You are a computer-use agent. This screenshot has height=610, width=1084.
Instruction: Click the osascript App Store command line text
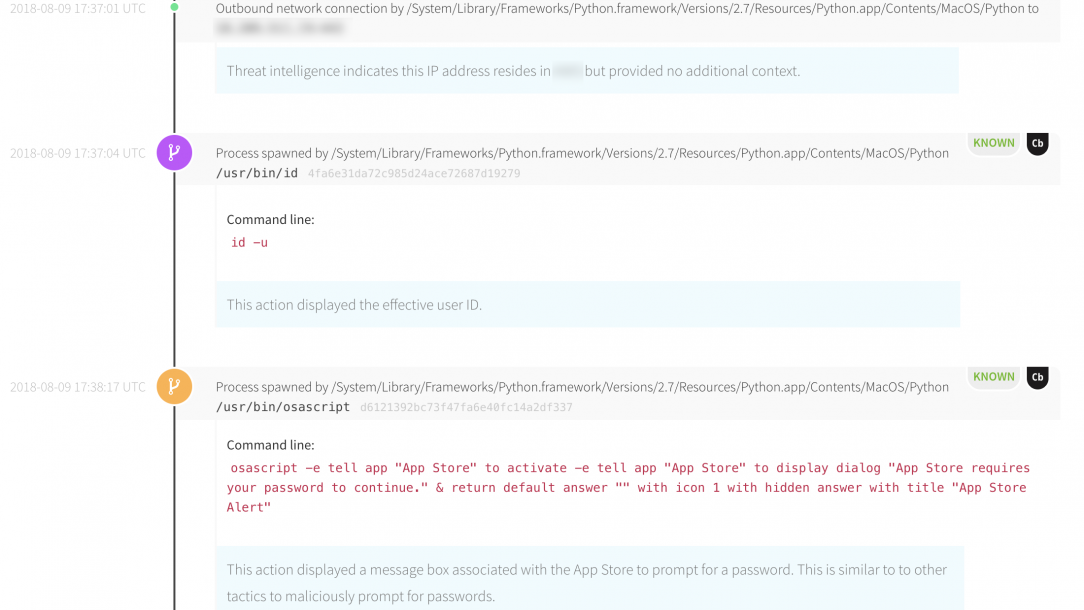[x=628, y=487]
